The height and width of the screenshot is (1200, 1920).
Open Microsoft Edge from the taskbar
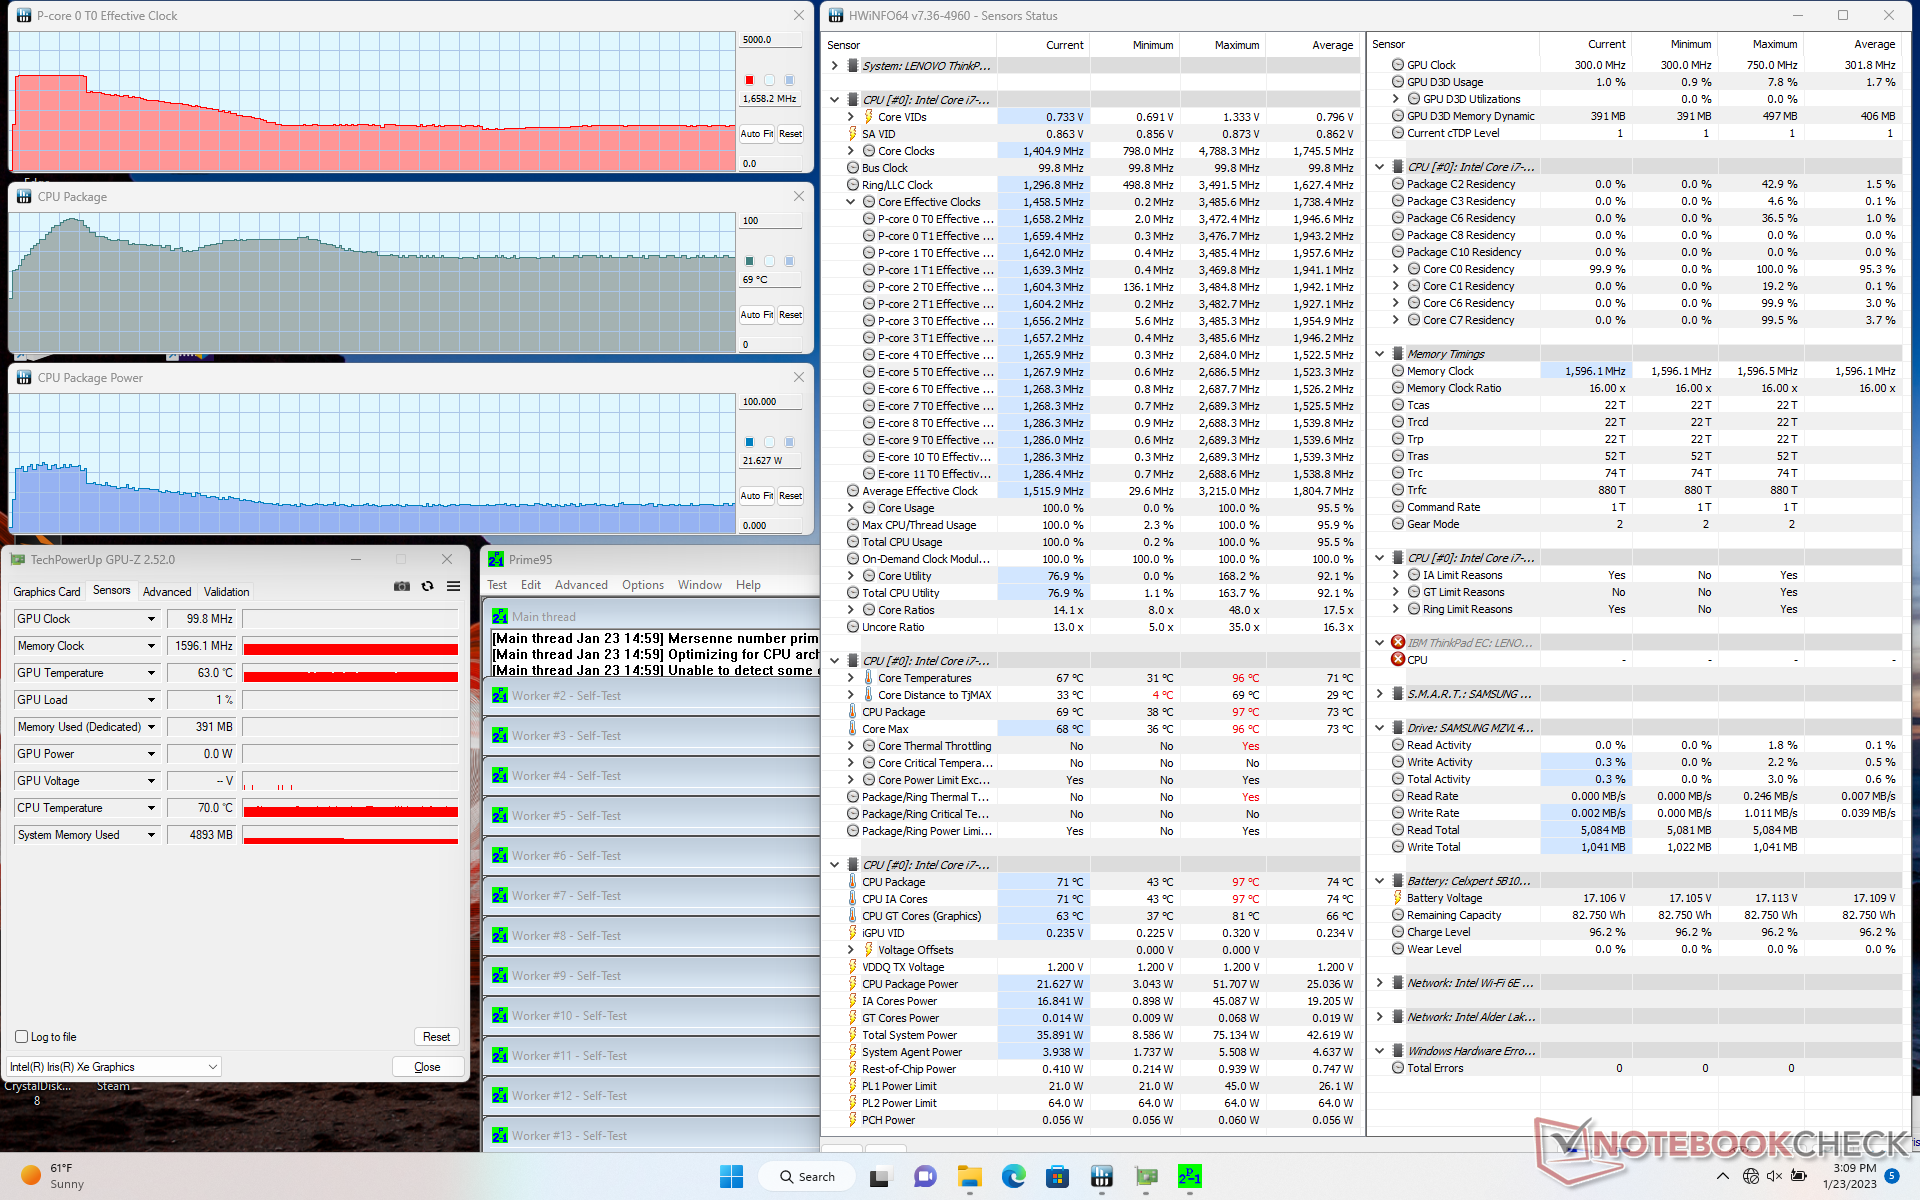1013,1177
